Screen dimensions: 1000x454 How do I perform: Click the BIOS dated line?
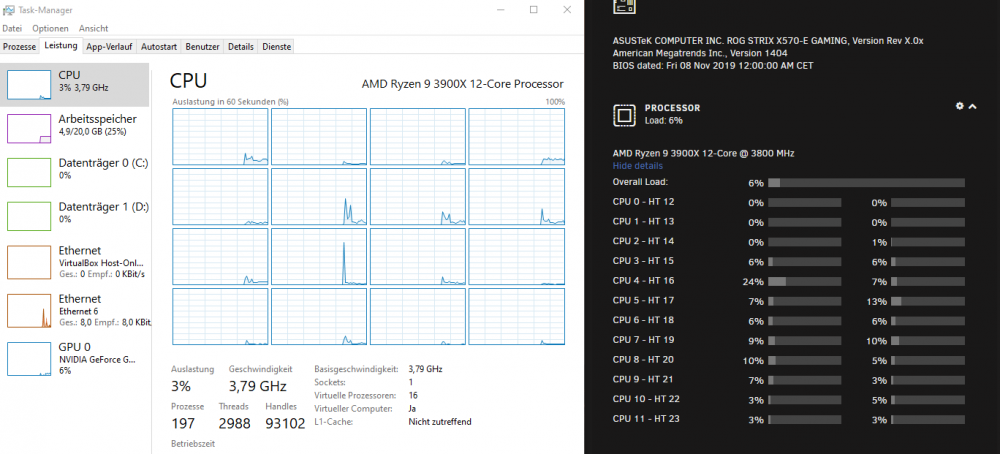[713, 66]
